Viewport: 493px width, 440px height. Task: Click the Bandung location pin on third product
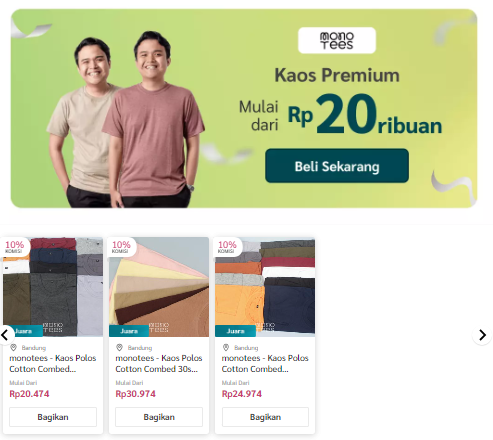[x=226, y=348]
